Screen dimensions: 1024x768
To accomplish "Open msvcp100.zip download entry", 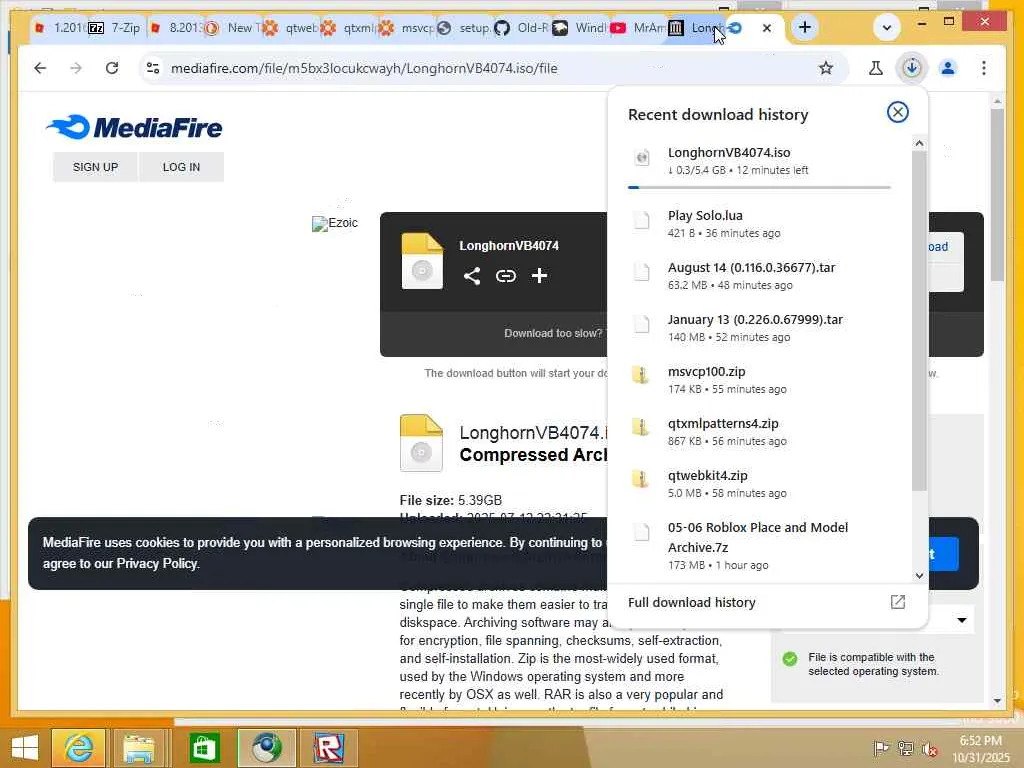I will coord(759,379).
